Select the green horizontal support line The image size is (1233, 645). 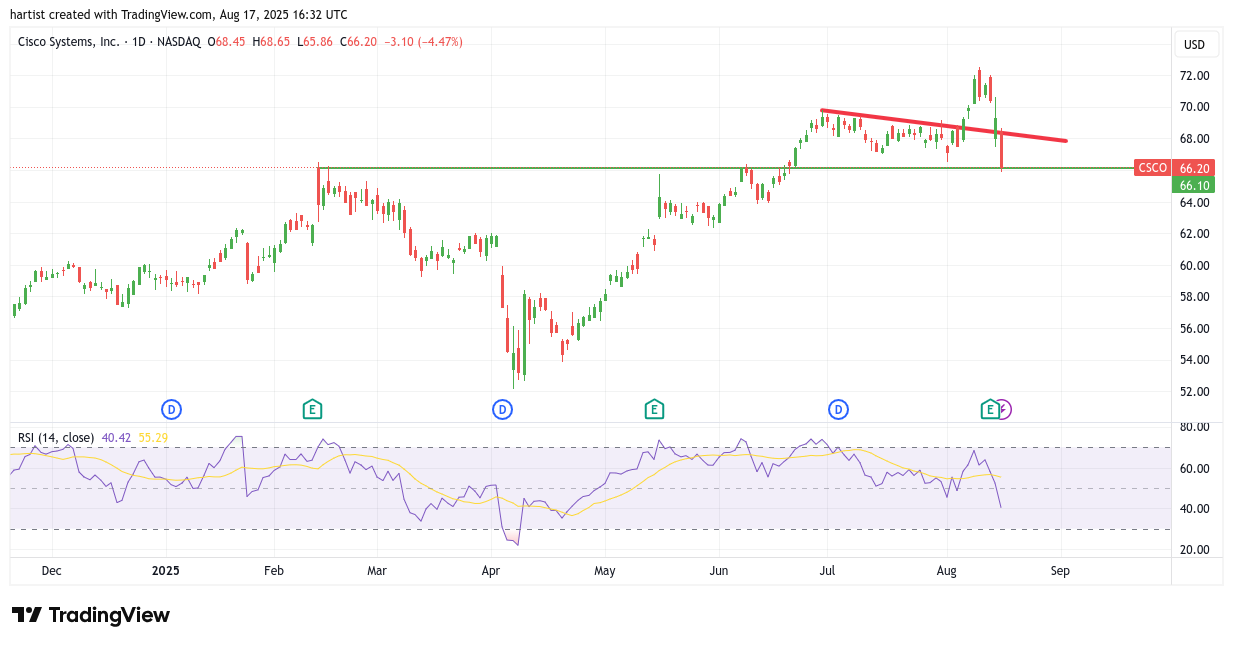[x=725, y=168]
